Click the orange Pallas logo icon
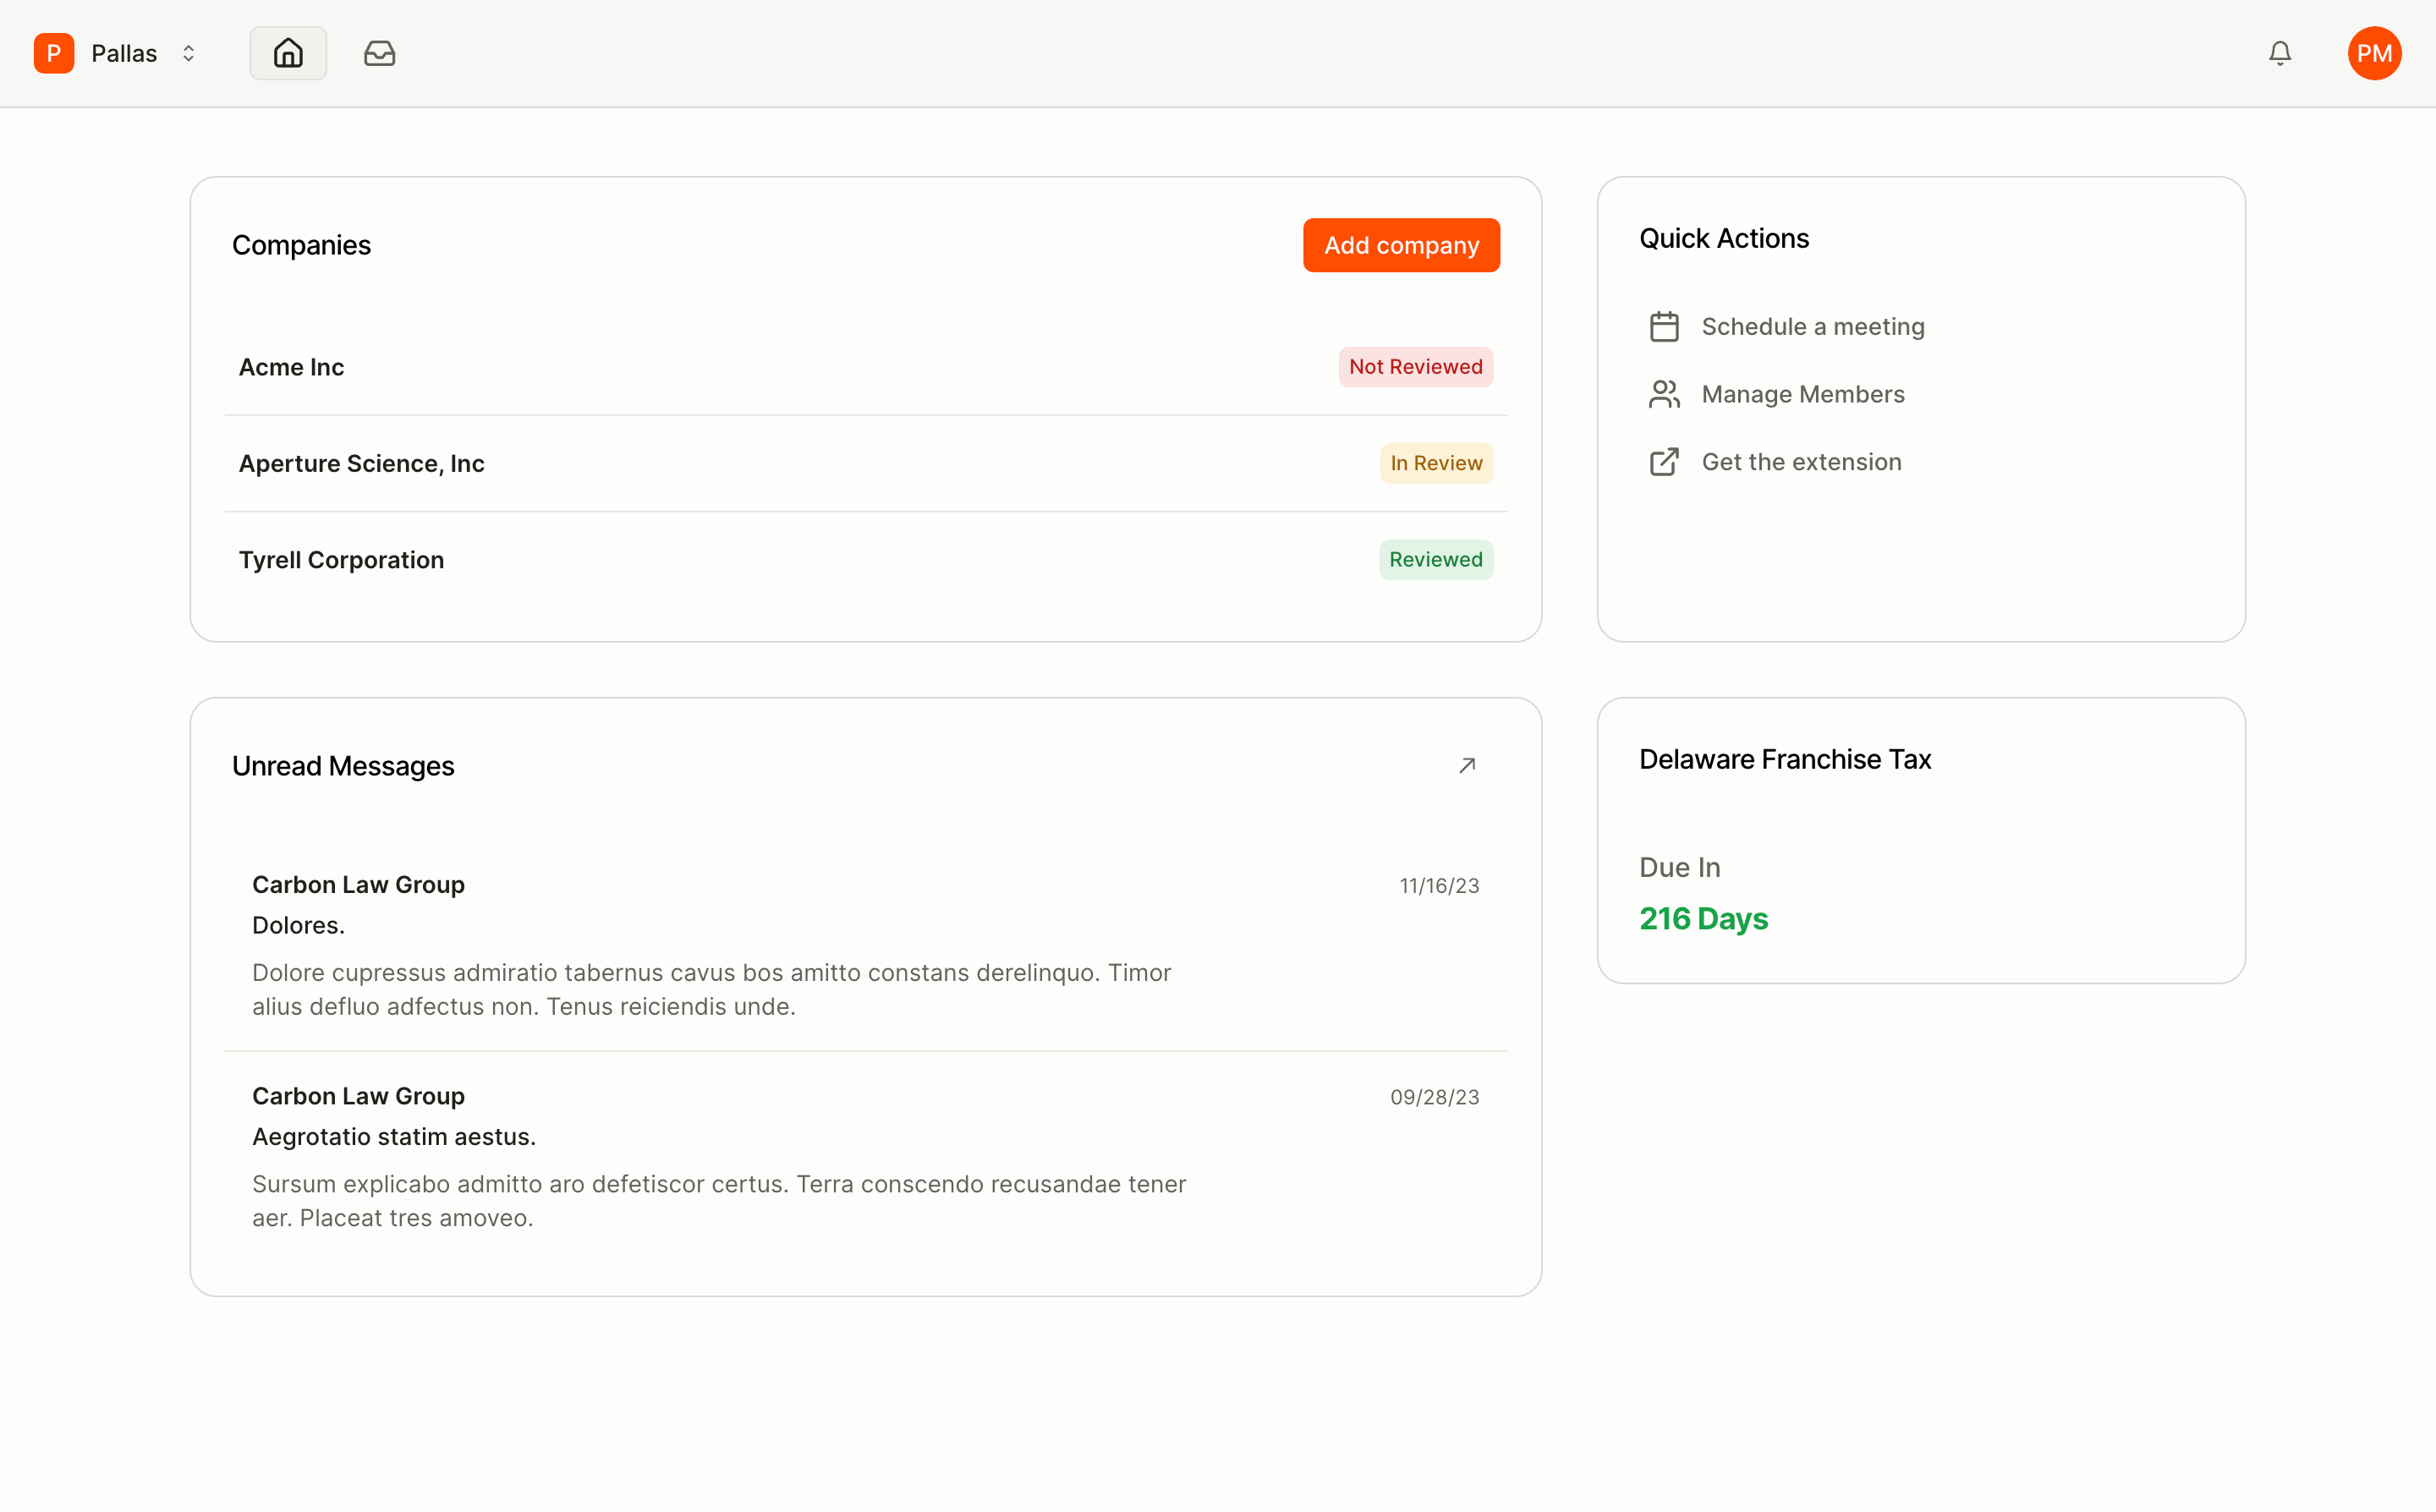2436x1512 pixels. (x=54, y=53)
